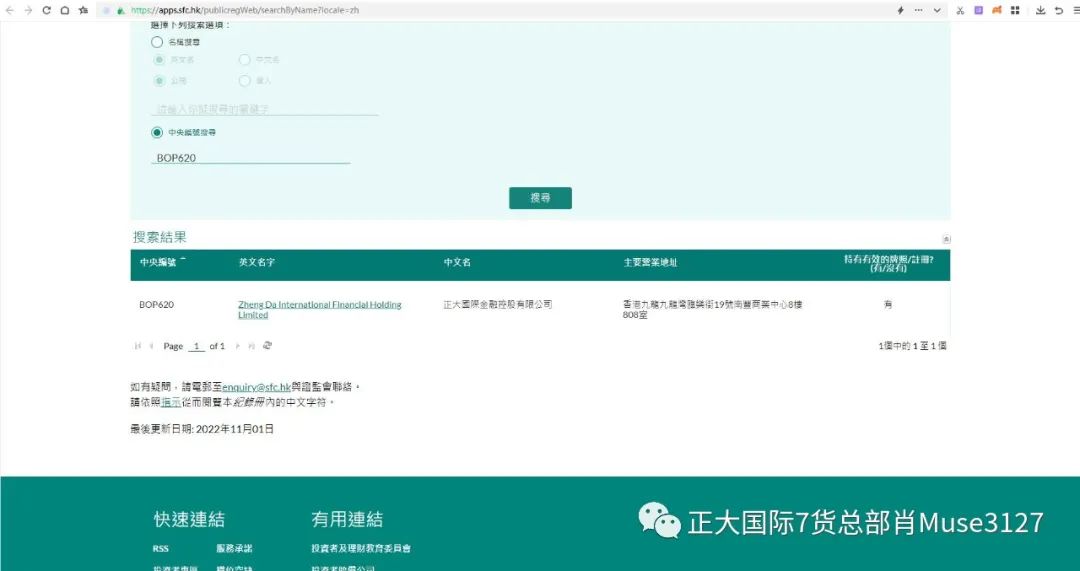Choose the 中文名 radio option
The height and width of the screenshot is (571, 1080).
click(245, 60)
